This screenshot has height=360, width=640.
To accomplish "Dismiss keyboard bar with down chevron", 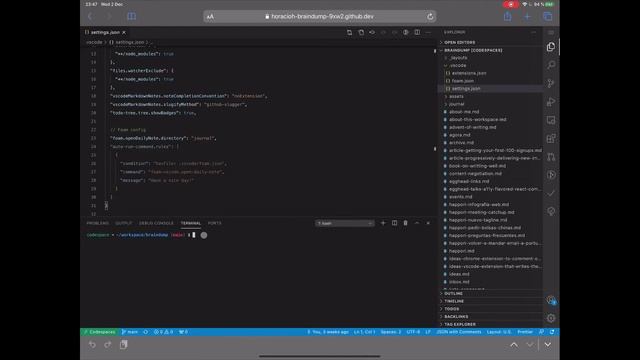I will tap(547, 345).
